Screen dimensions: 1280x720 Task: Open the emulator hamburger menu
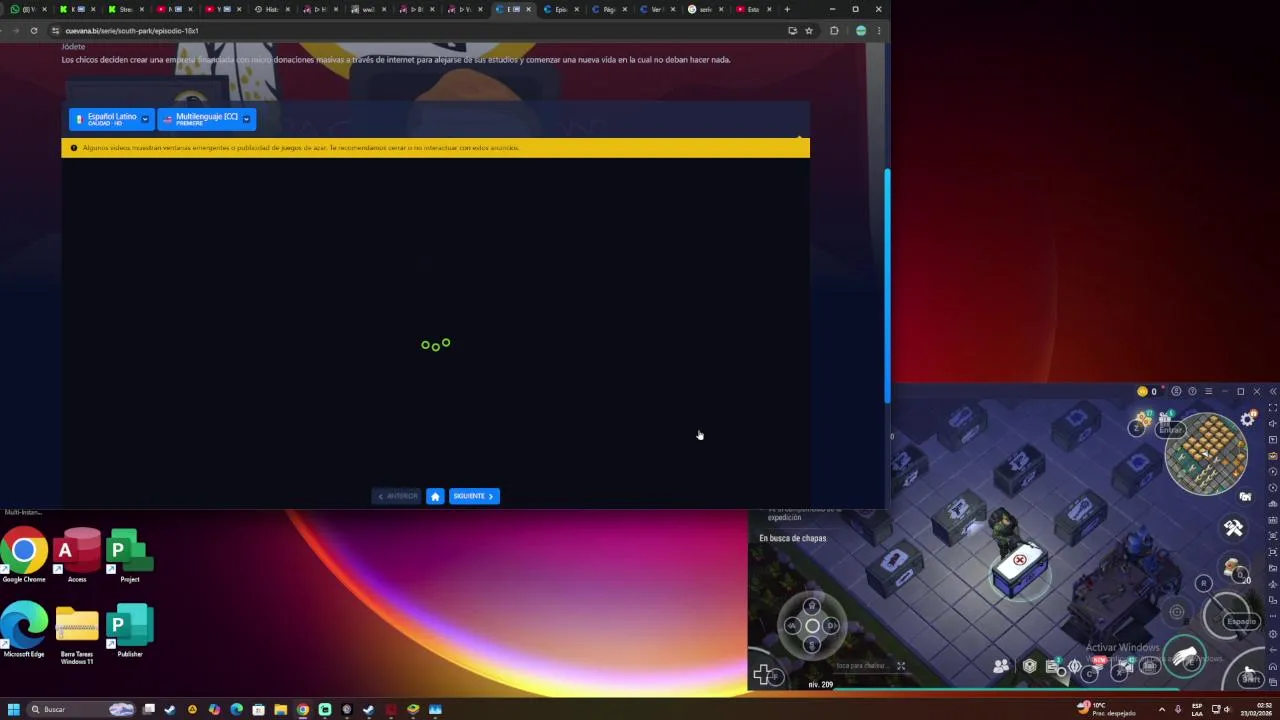(1208, 392)
